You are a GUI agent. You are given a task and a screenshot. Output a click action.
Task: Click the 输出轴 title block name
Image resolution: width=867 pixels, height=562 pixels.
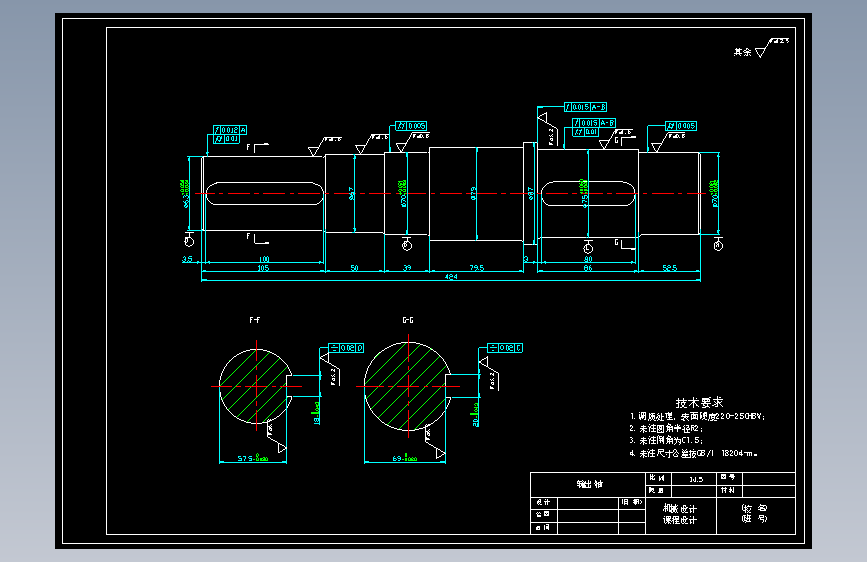[x=589, y=485]
